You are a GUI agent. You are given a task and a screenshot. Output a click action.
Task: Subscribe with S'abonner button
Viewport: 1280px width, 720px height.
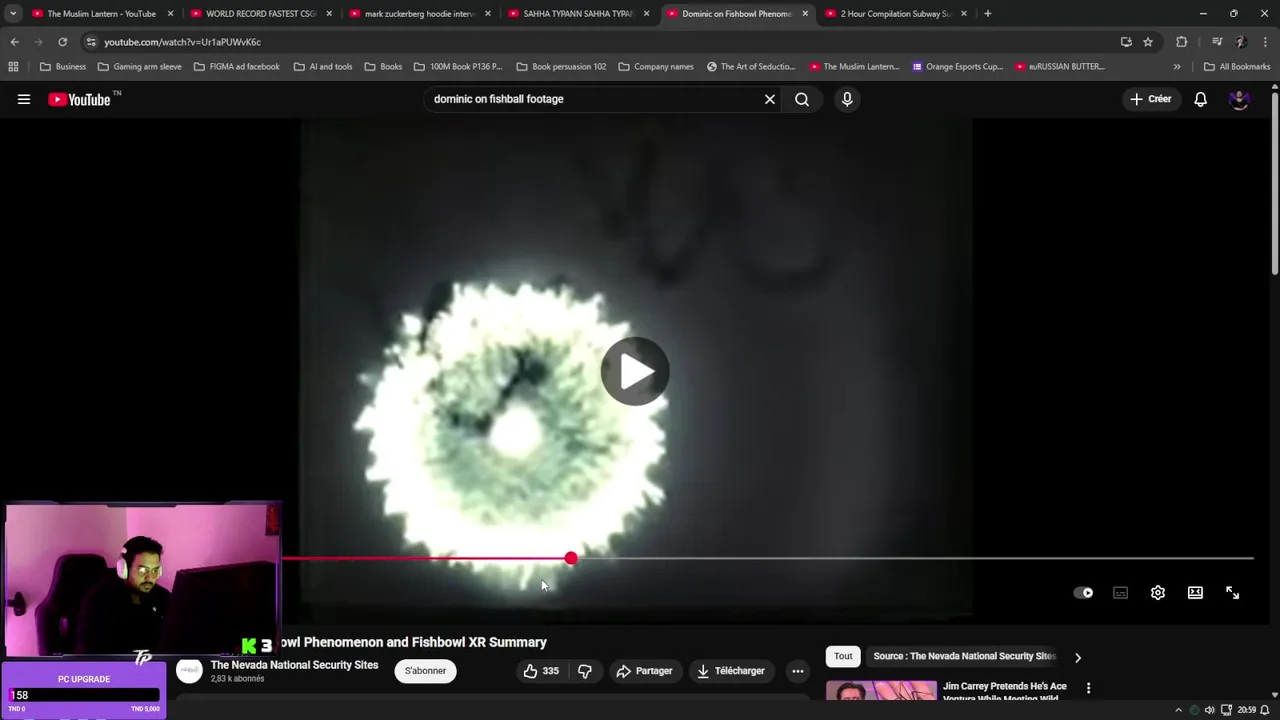pos(425,671)
